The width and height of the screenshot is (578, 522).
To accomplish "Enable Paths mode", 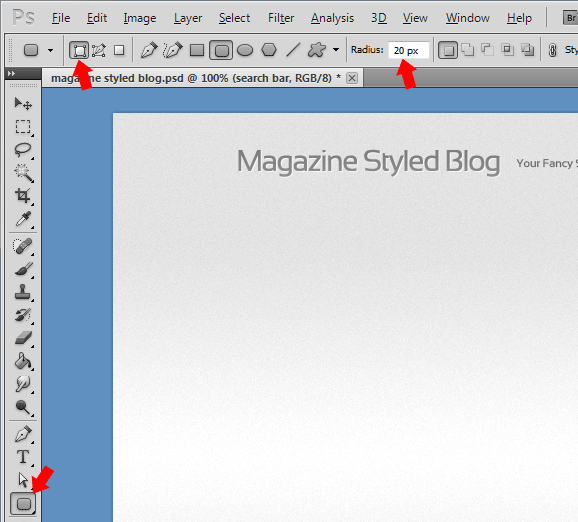I will pyautogui.click(x=99, y=50).
